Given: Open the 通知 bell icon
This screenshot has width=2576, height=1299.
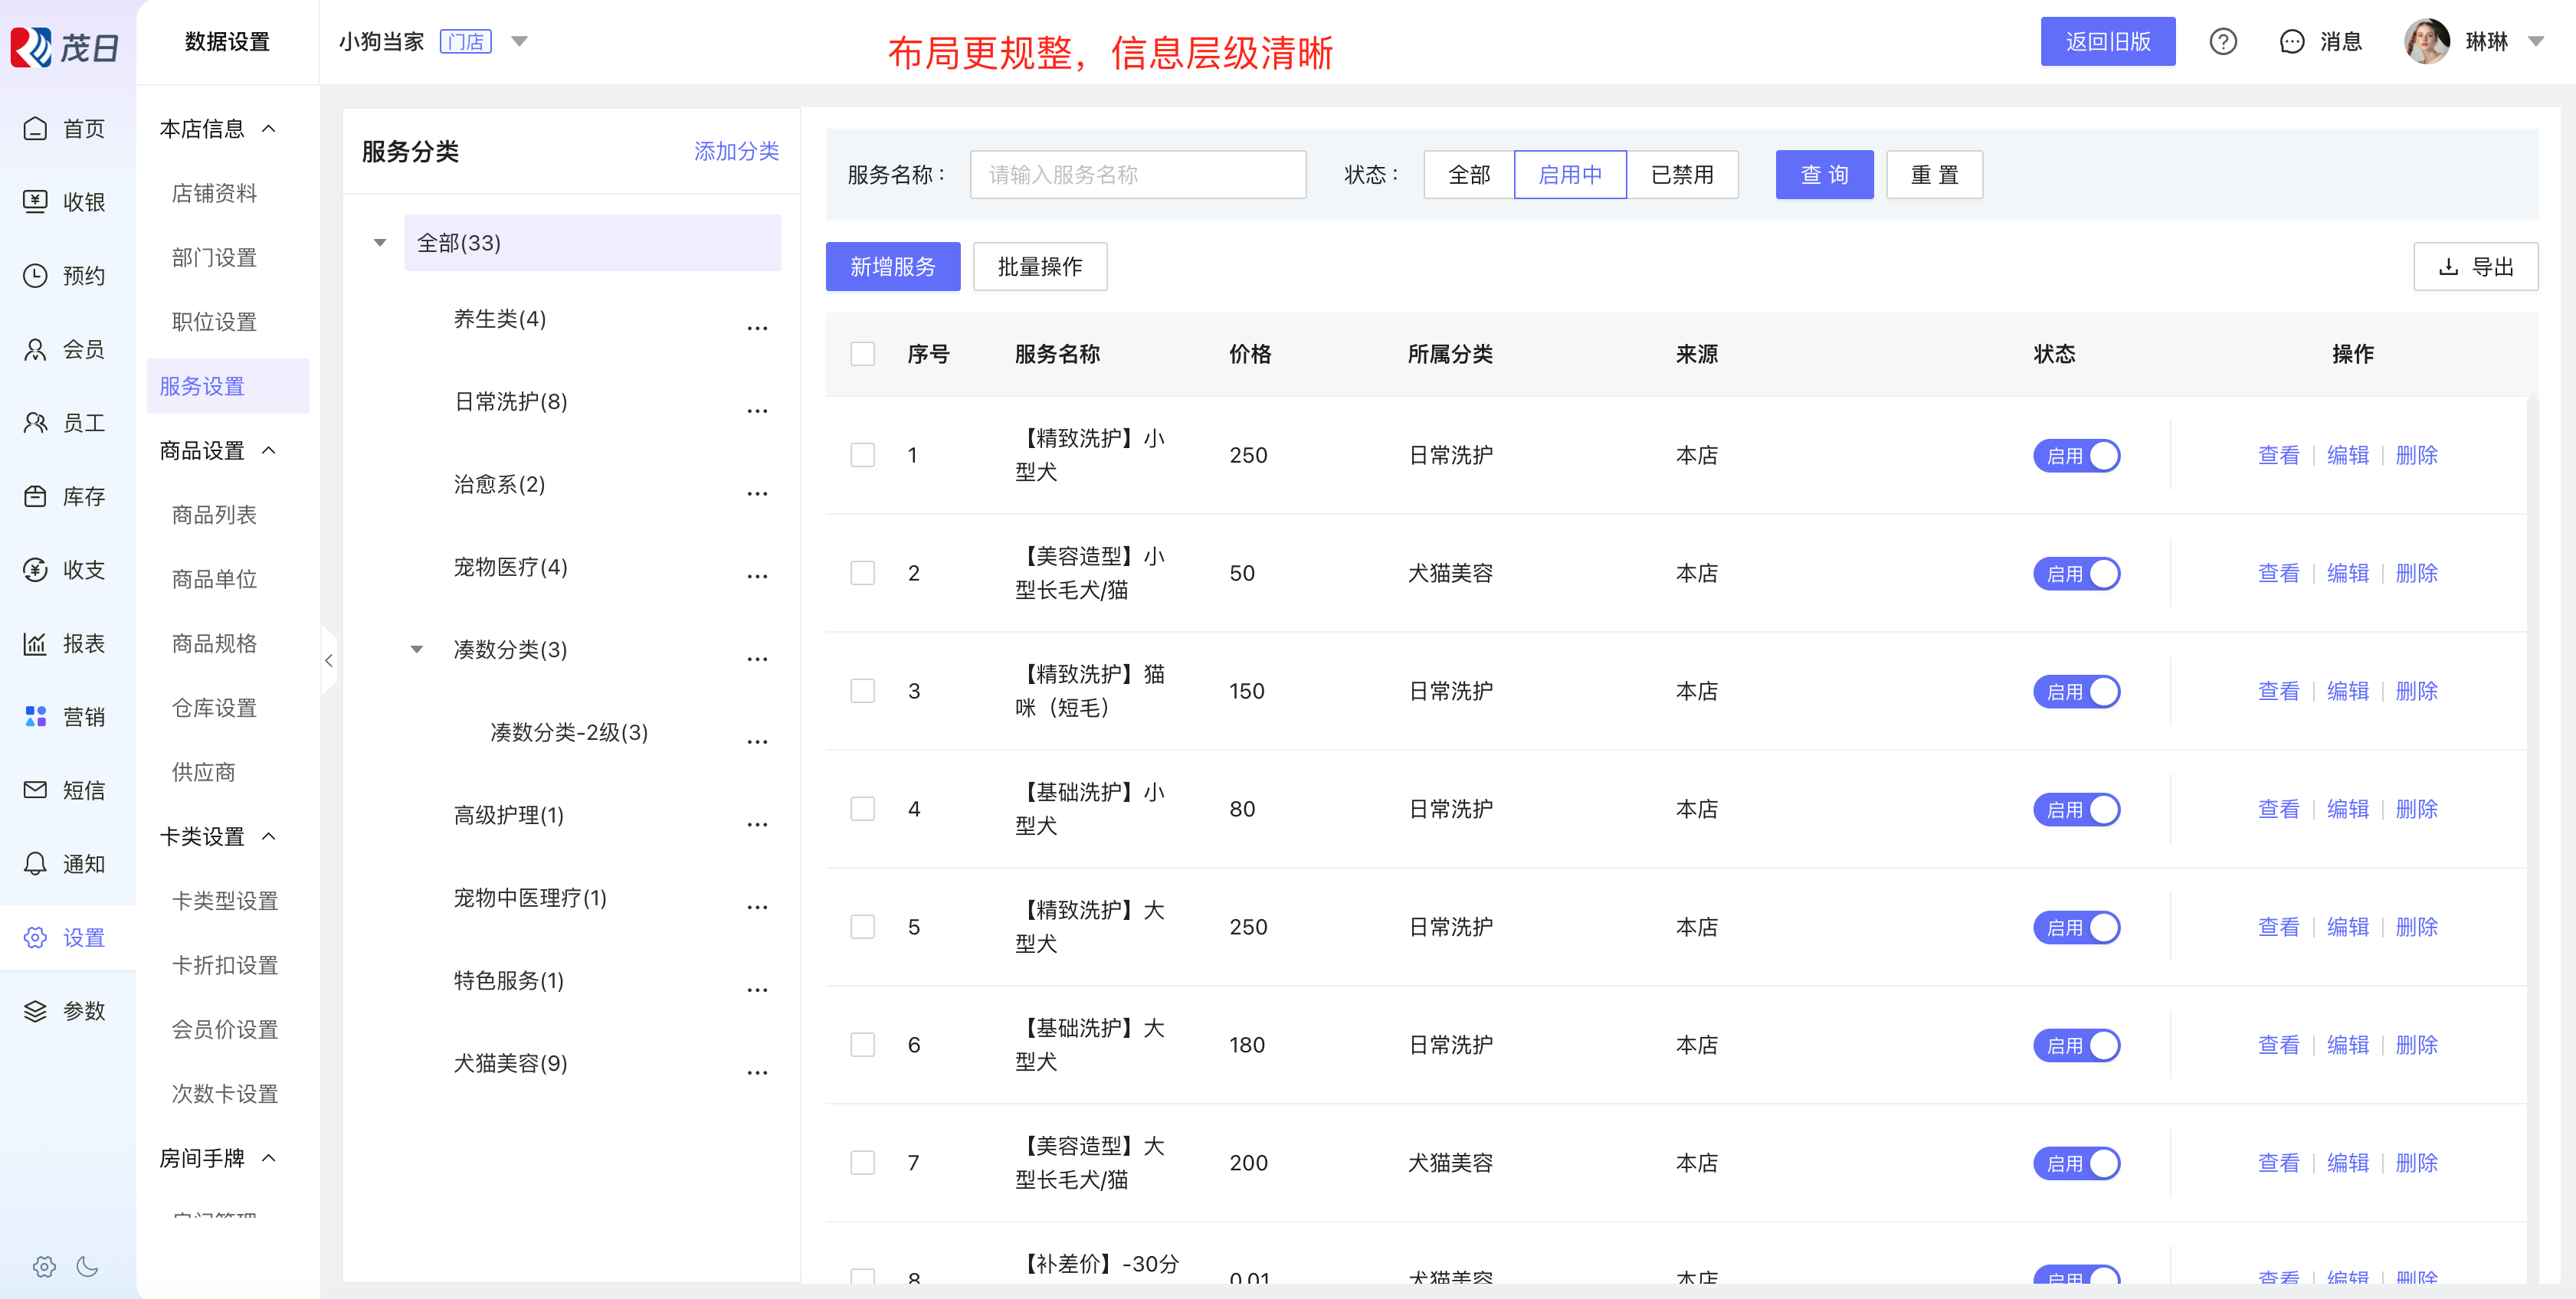Looking at the screenshot, I should [35, 863].
